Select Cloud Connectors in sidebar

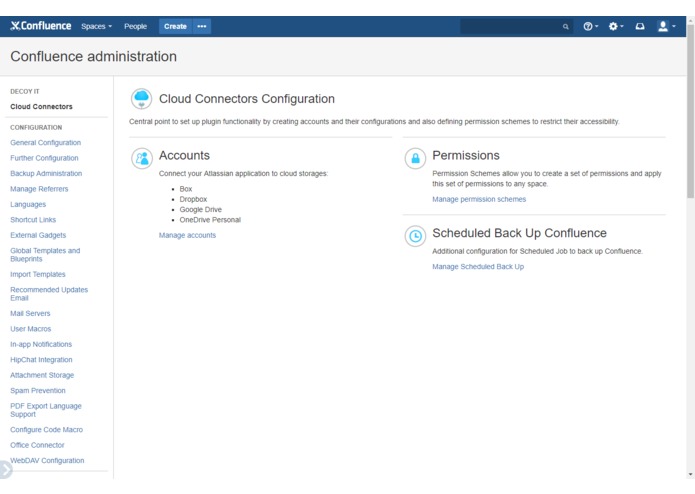coord(41,106)
